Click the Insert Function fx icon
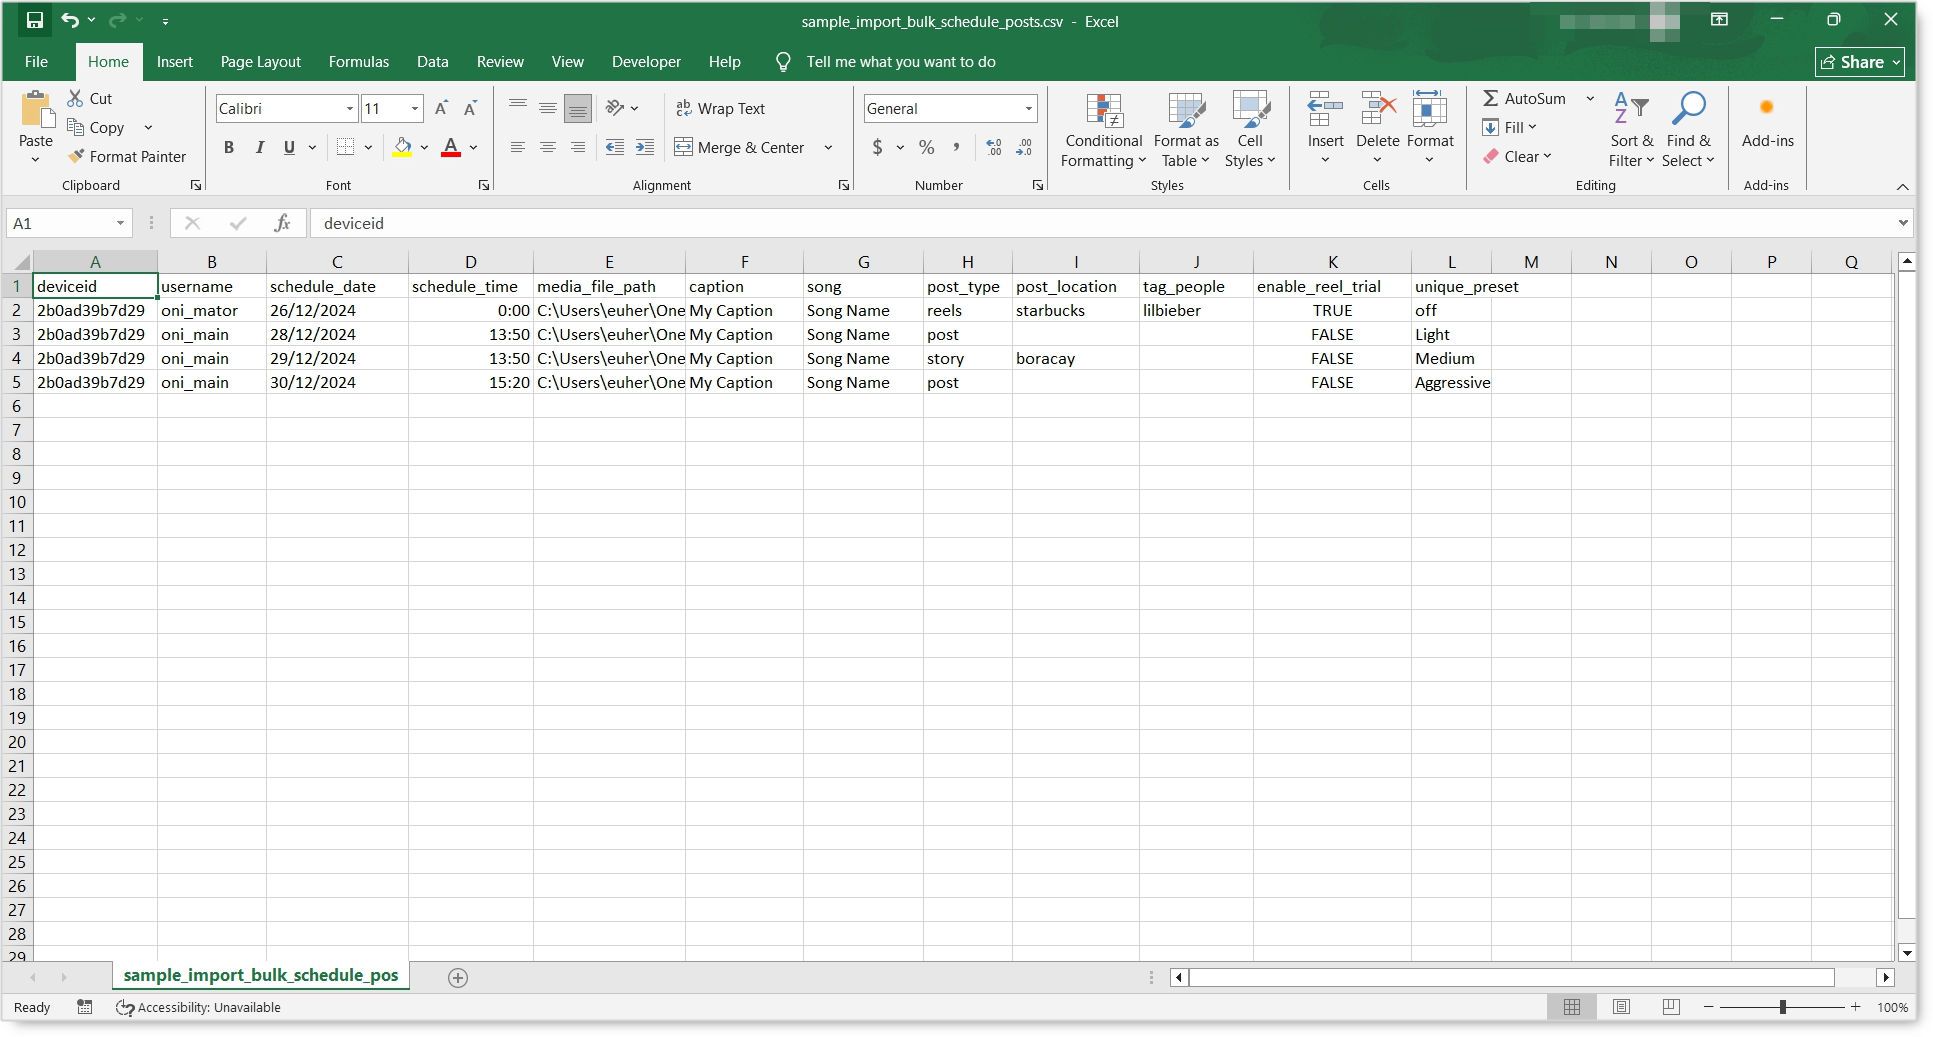 click(x=283, y=223)
